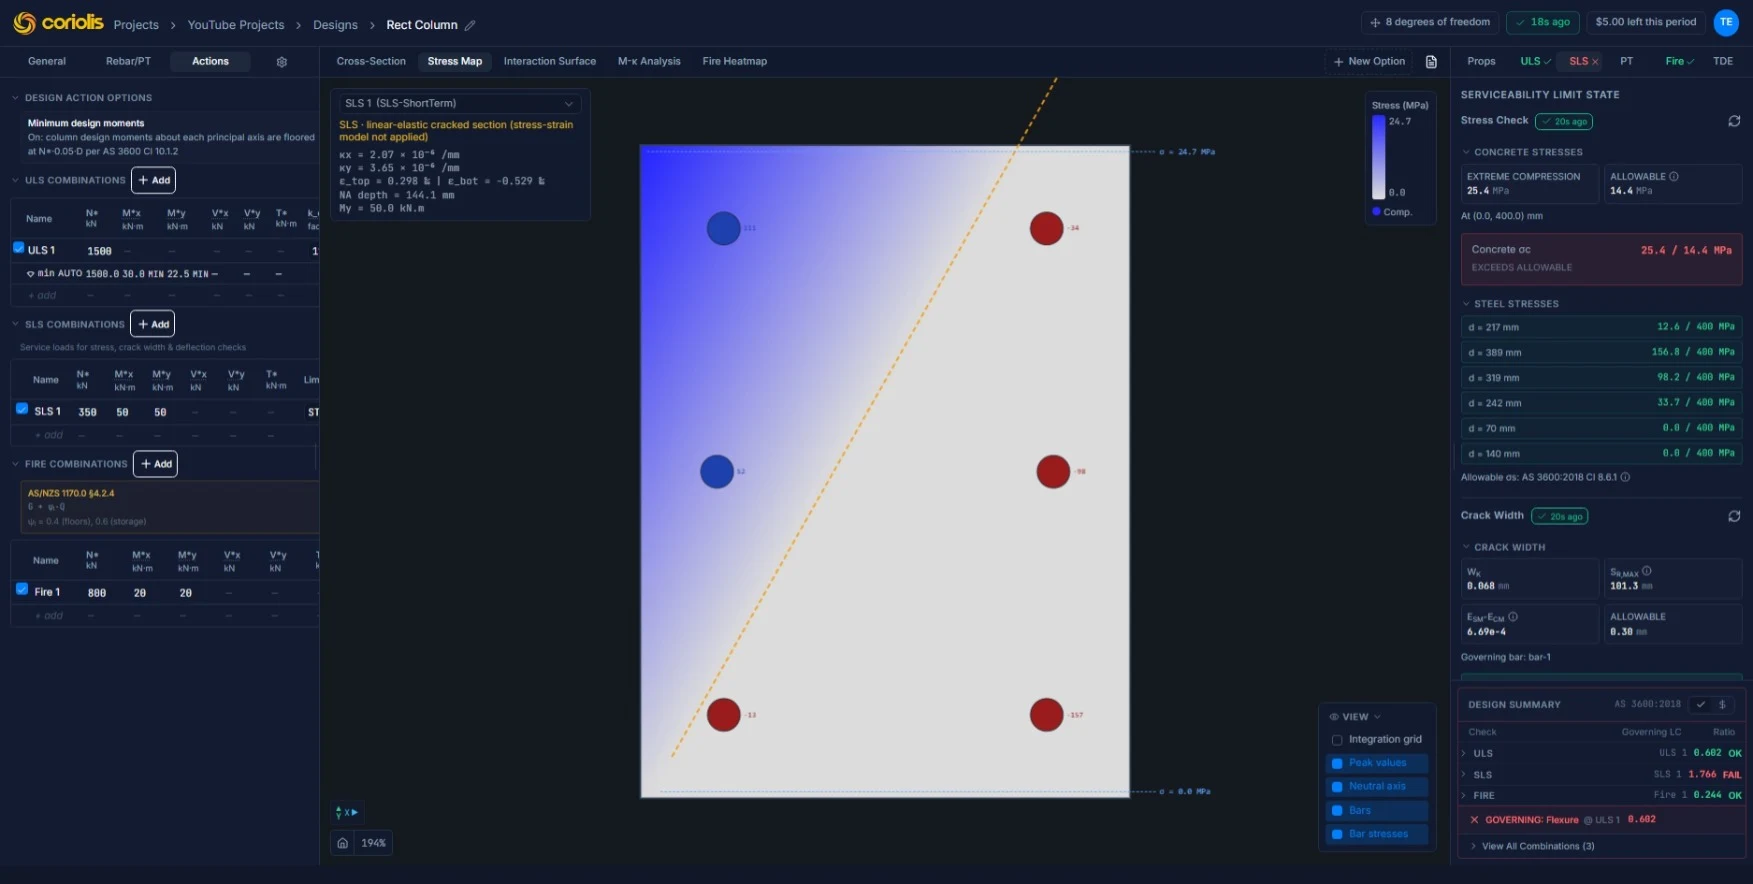Click the Stress (MPa) color scale bar
1753x884 pixels.
tap(1378, 157)
